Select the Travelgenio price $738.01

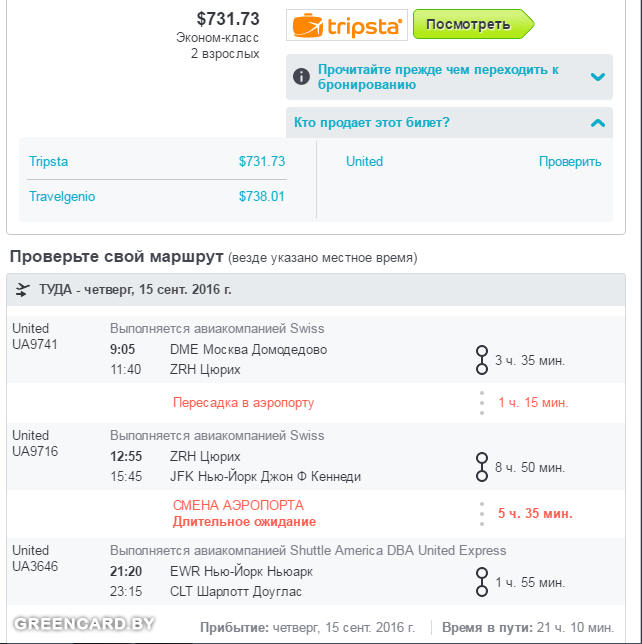[262, 197]
